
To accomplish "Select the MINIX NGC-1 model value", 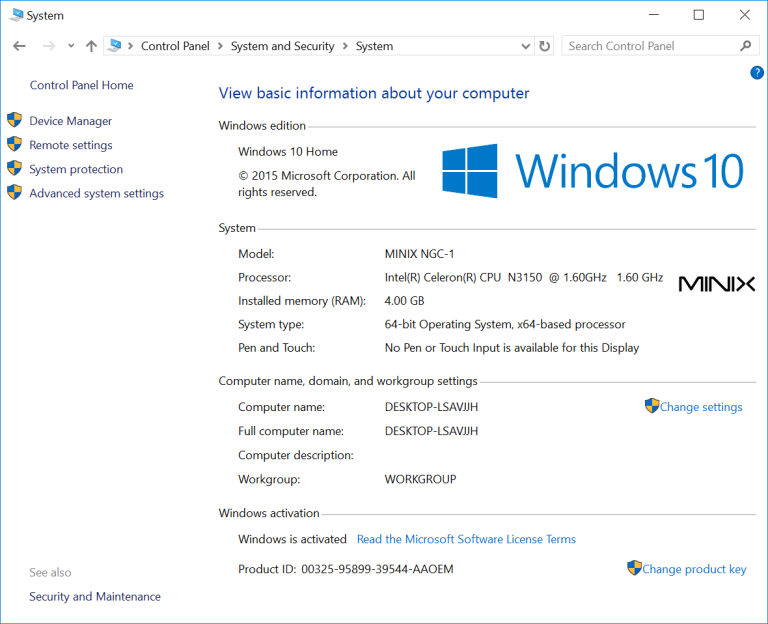I will [419, 254].
